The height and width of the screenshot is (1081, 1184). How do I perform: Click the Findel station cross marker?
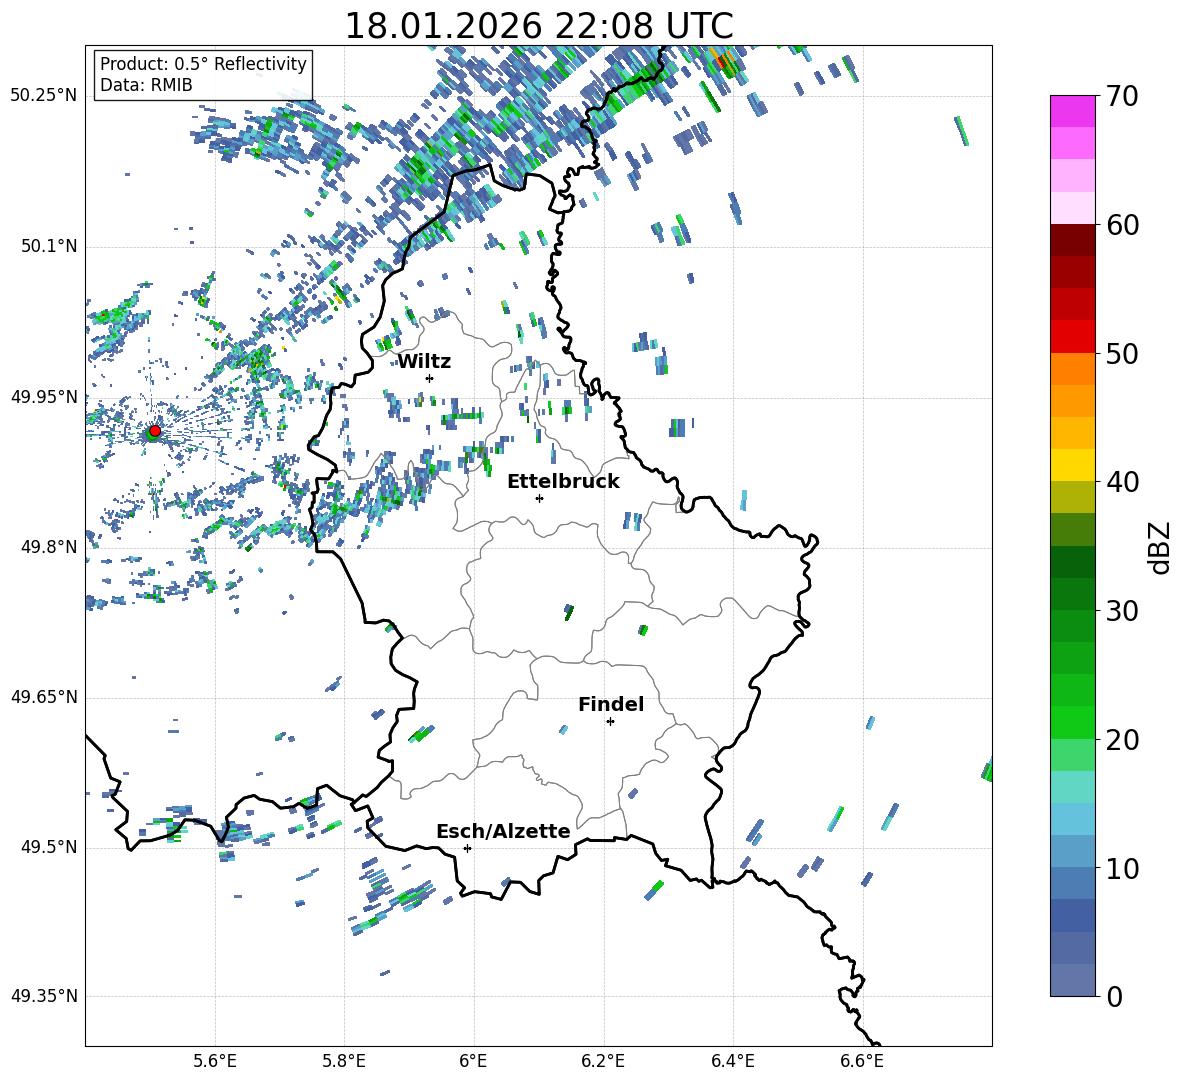[x=610, y=722]
